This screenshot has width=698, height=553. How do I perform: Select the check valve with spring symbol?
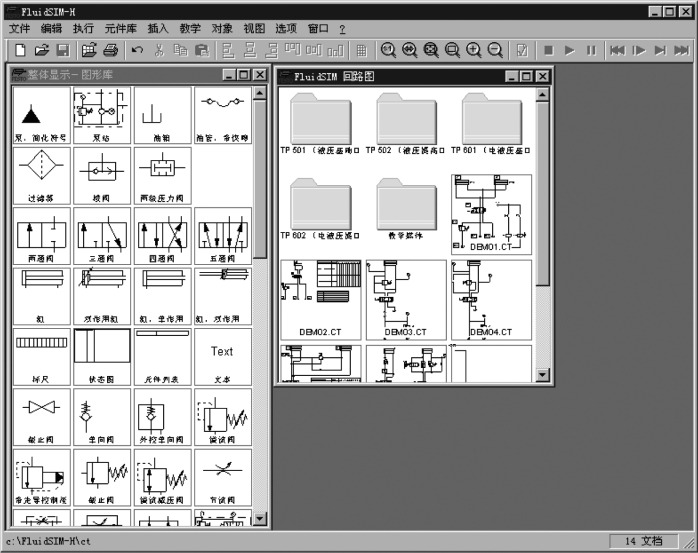click(x=102, y=417)
